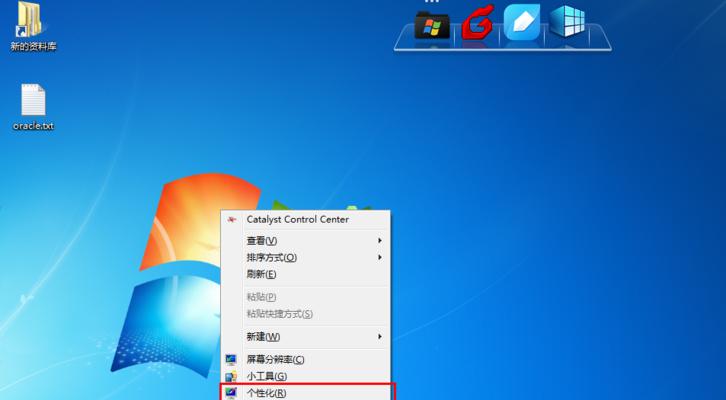Open 屏幕分辨率(C) settings
Viewport: 726px width, 400px height.
pos(306,359)
